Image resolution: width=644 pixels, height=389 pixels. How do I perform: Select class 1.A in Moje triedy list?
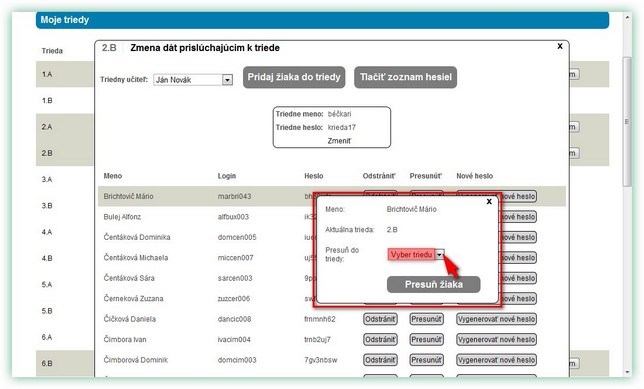click(x=47, y=74)
